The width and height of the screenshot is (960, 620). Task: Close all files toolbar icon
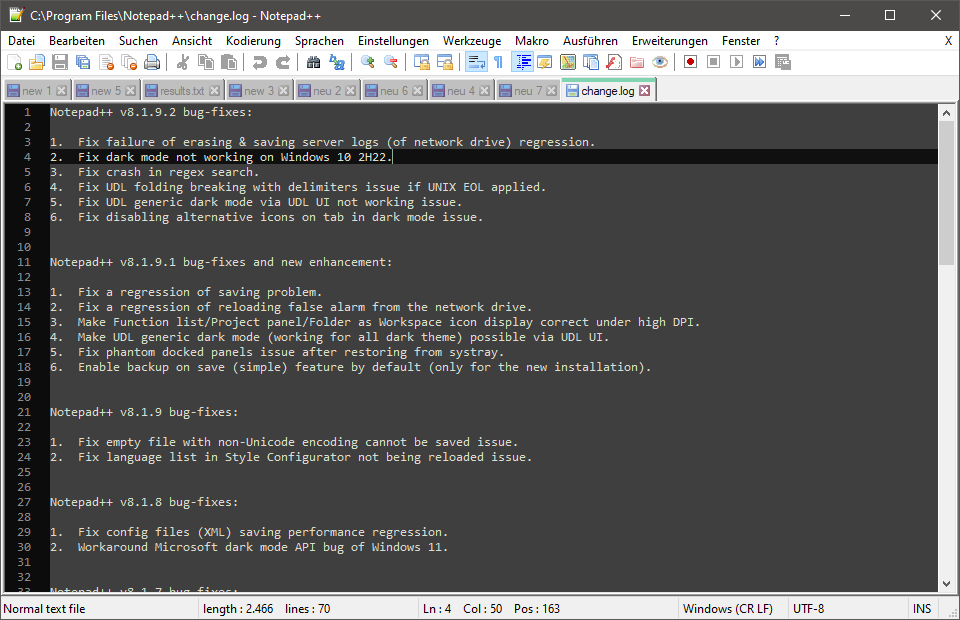[129, 62]
